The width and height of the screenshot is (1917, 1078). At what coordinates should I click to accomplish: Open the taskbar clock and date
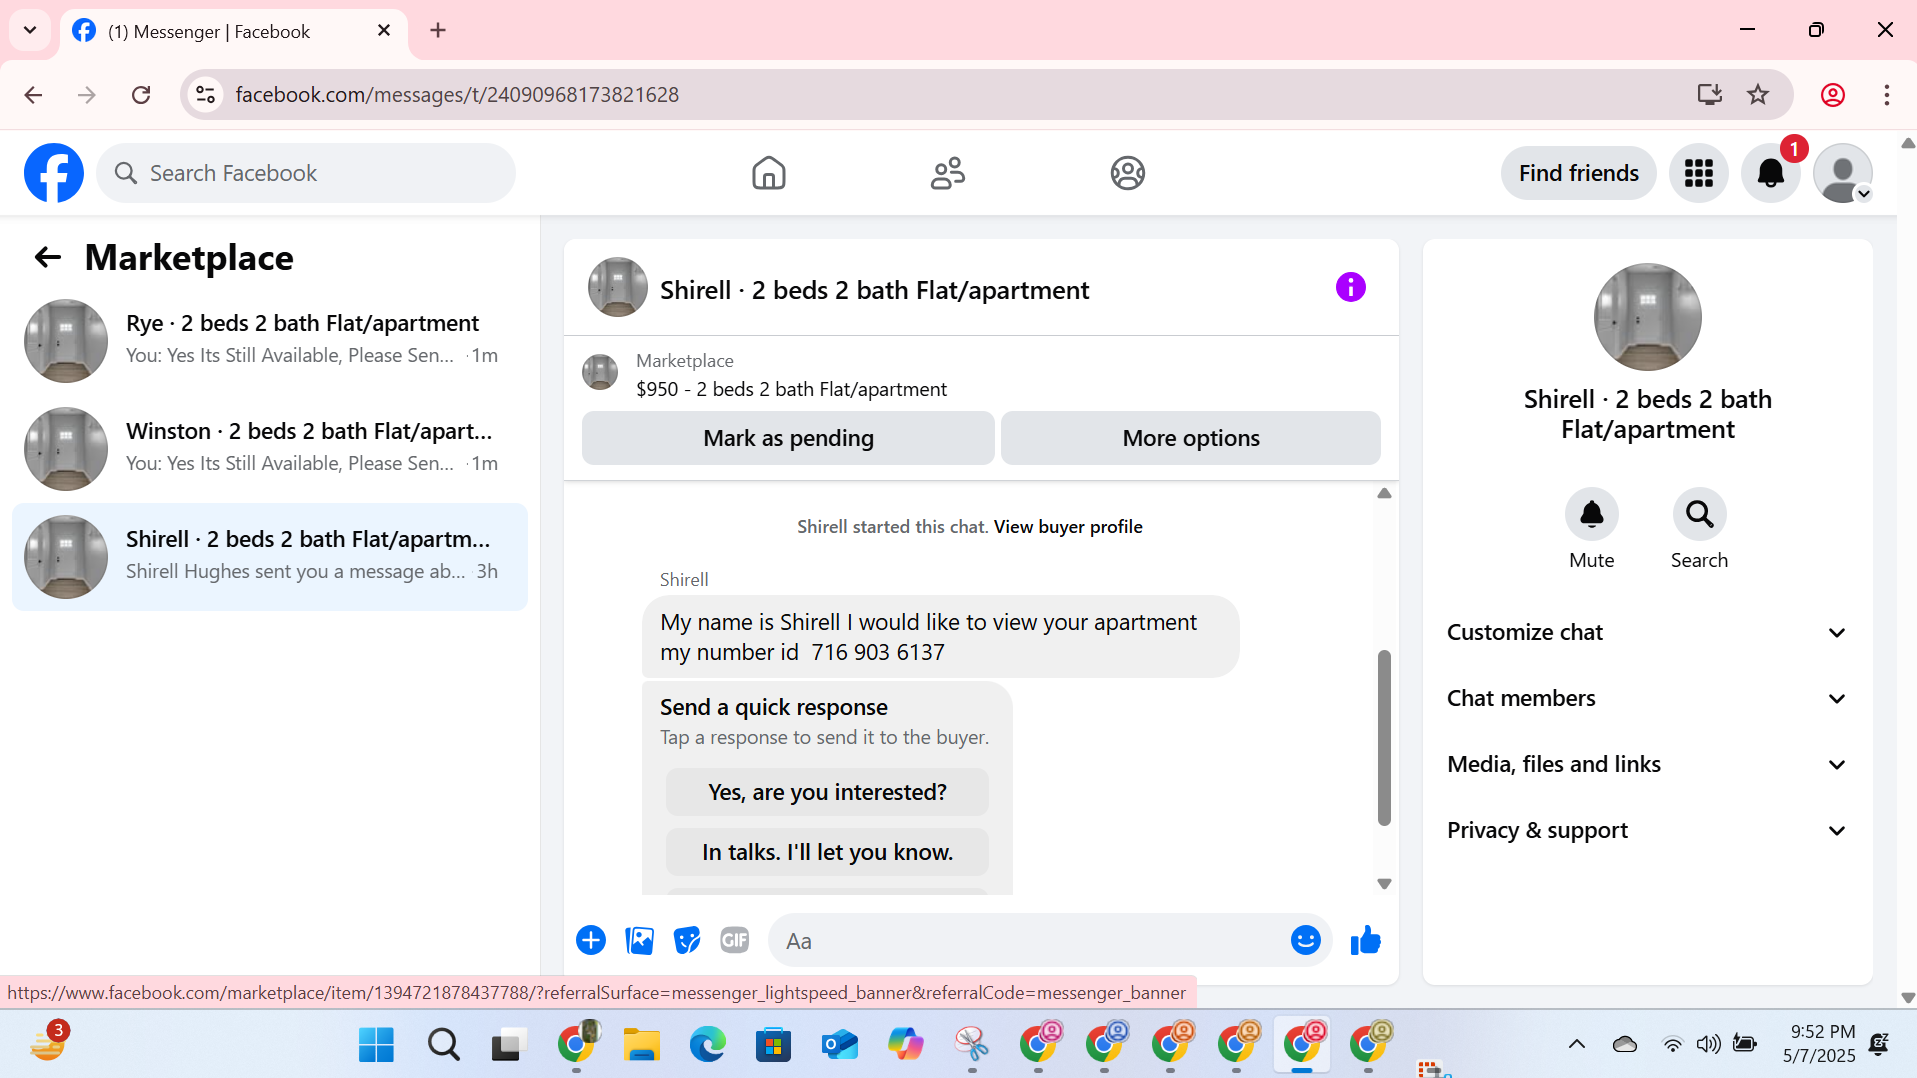[x=1818, y=1044]
